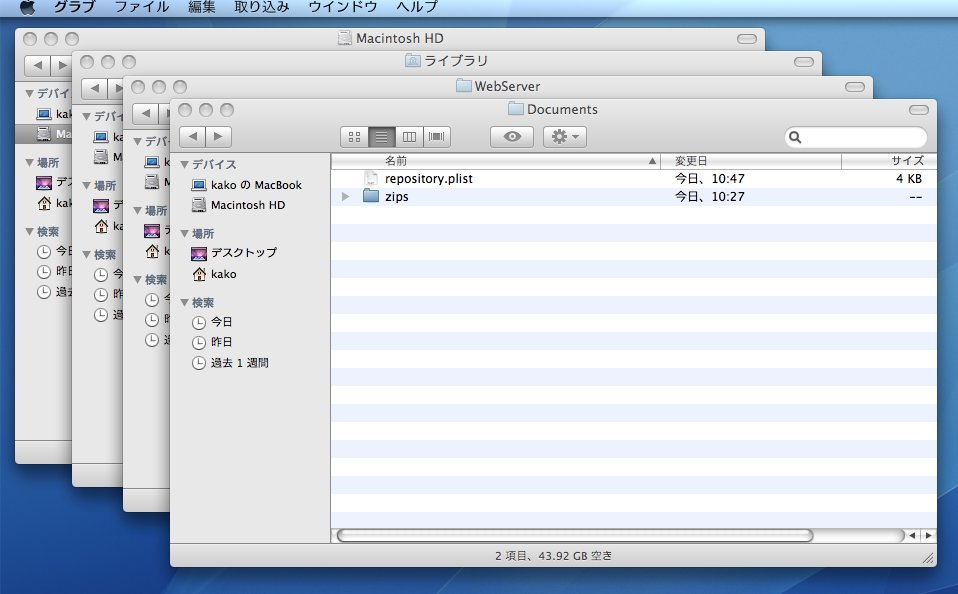Select 過去 1 週間 search in Documents sidebar
This screenshot has width=958, height=594.
(x=230, y=363)
